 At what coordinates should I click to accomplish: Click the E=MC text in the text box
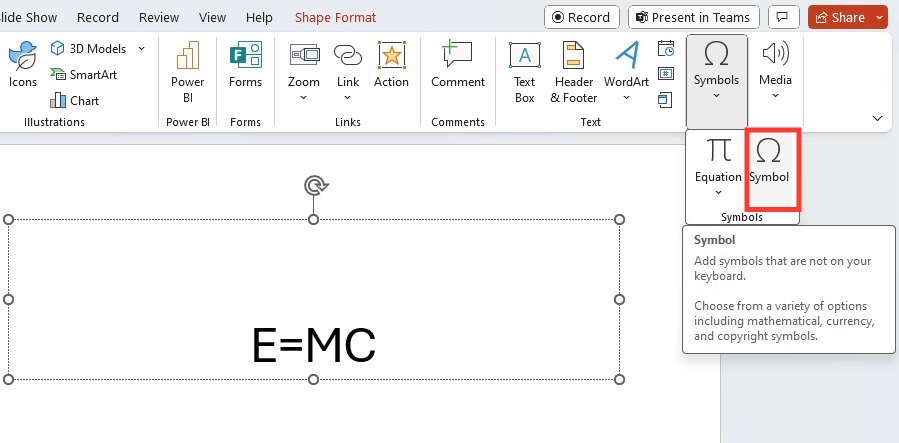pos(314,345)
